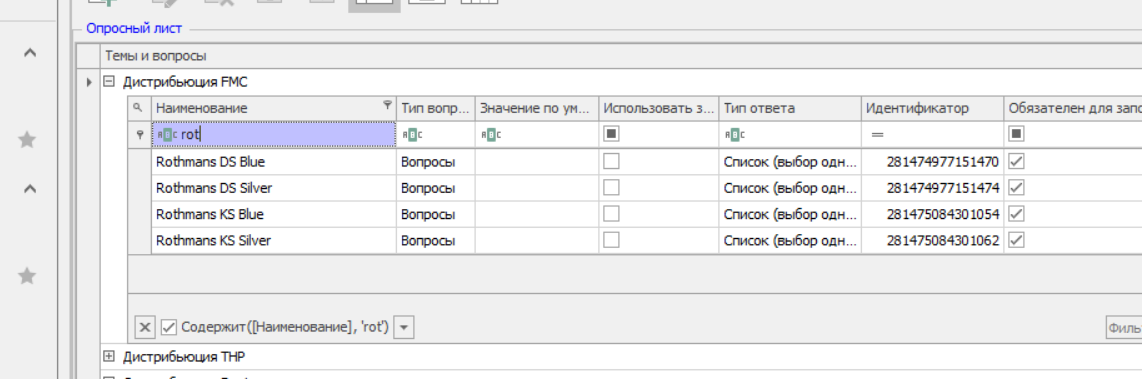
Task: Click the equals operator icon under Идентификатор
Action: pyautogui.click(x=878, y=134)
